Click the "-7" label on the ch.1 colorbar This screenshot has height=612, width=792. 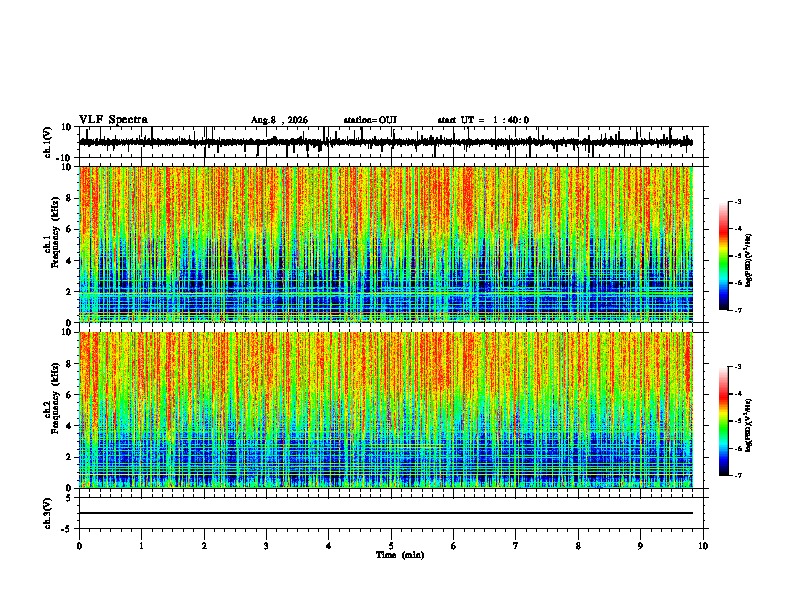[x=737, y=310]
